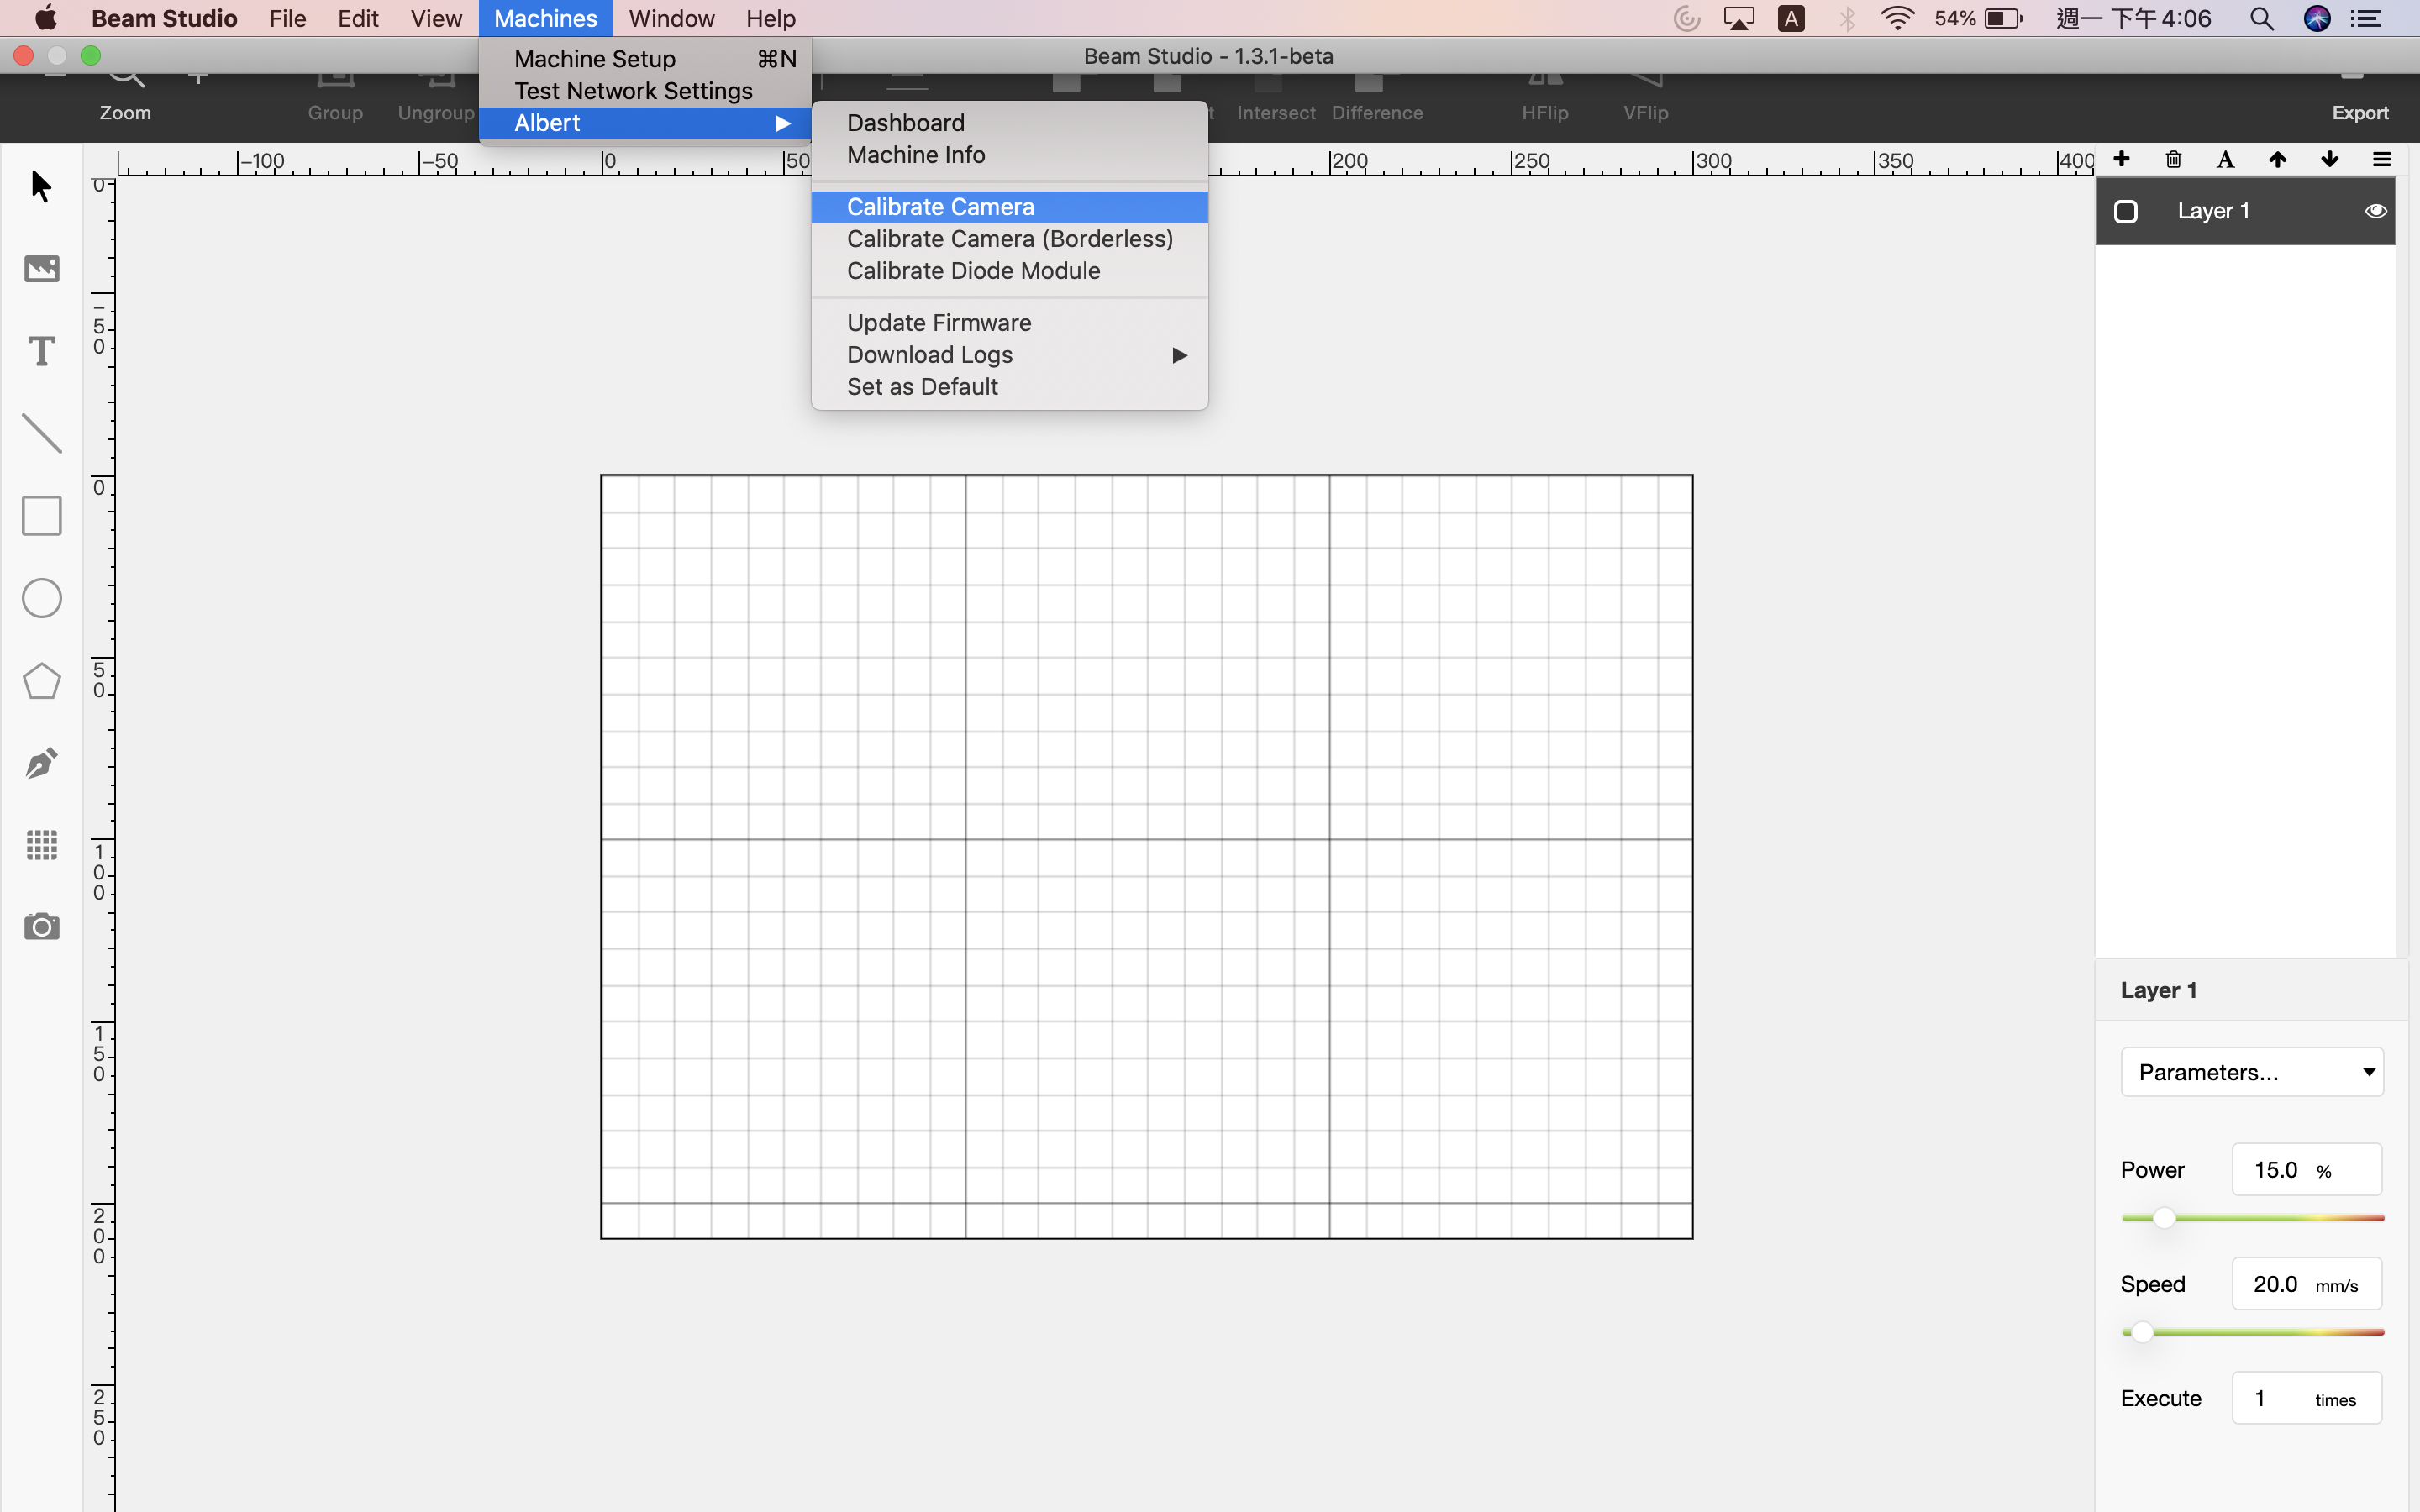Choose Calibrate Camera (Borderless) menu item
The image size is (2420, 1512).
(1010, 239)
